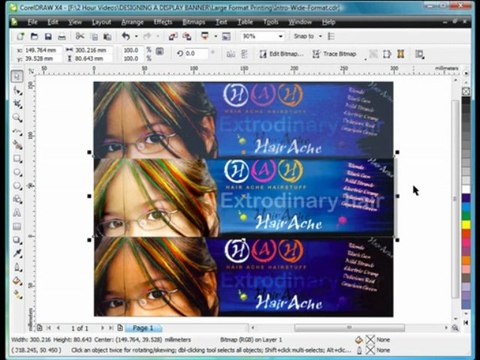This screenshot has height=360, width=480.
Task: Open the zoom navigator at canvas corner
Action: tap(455, 328)
